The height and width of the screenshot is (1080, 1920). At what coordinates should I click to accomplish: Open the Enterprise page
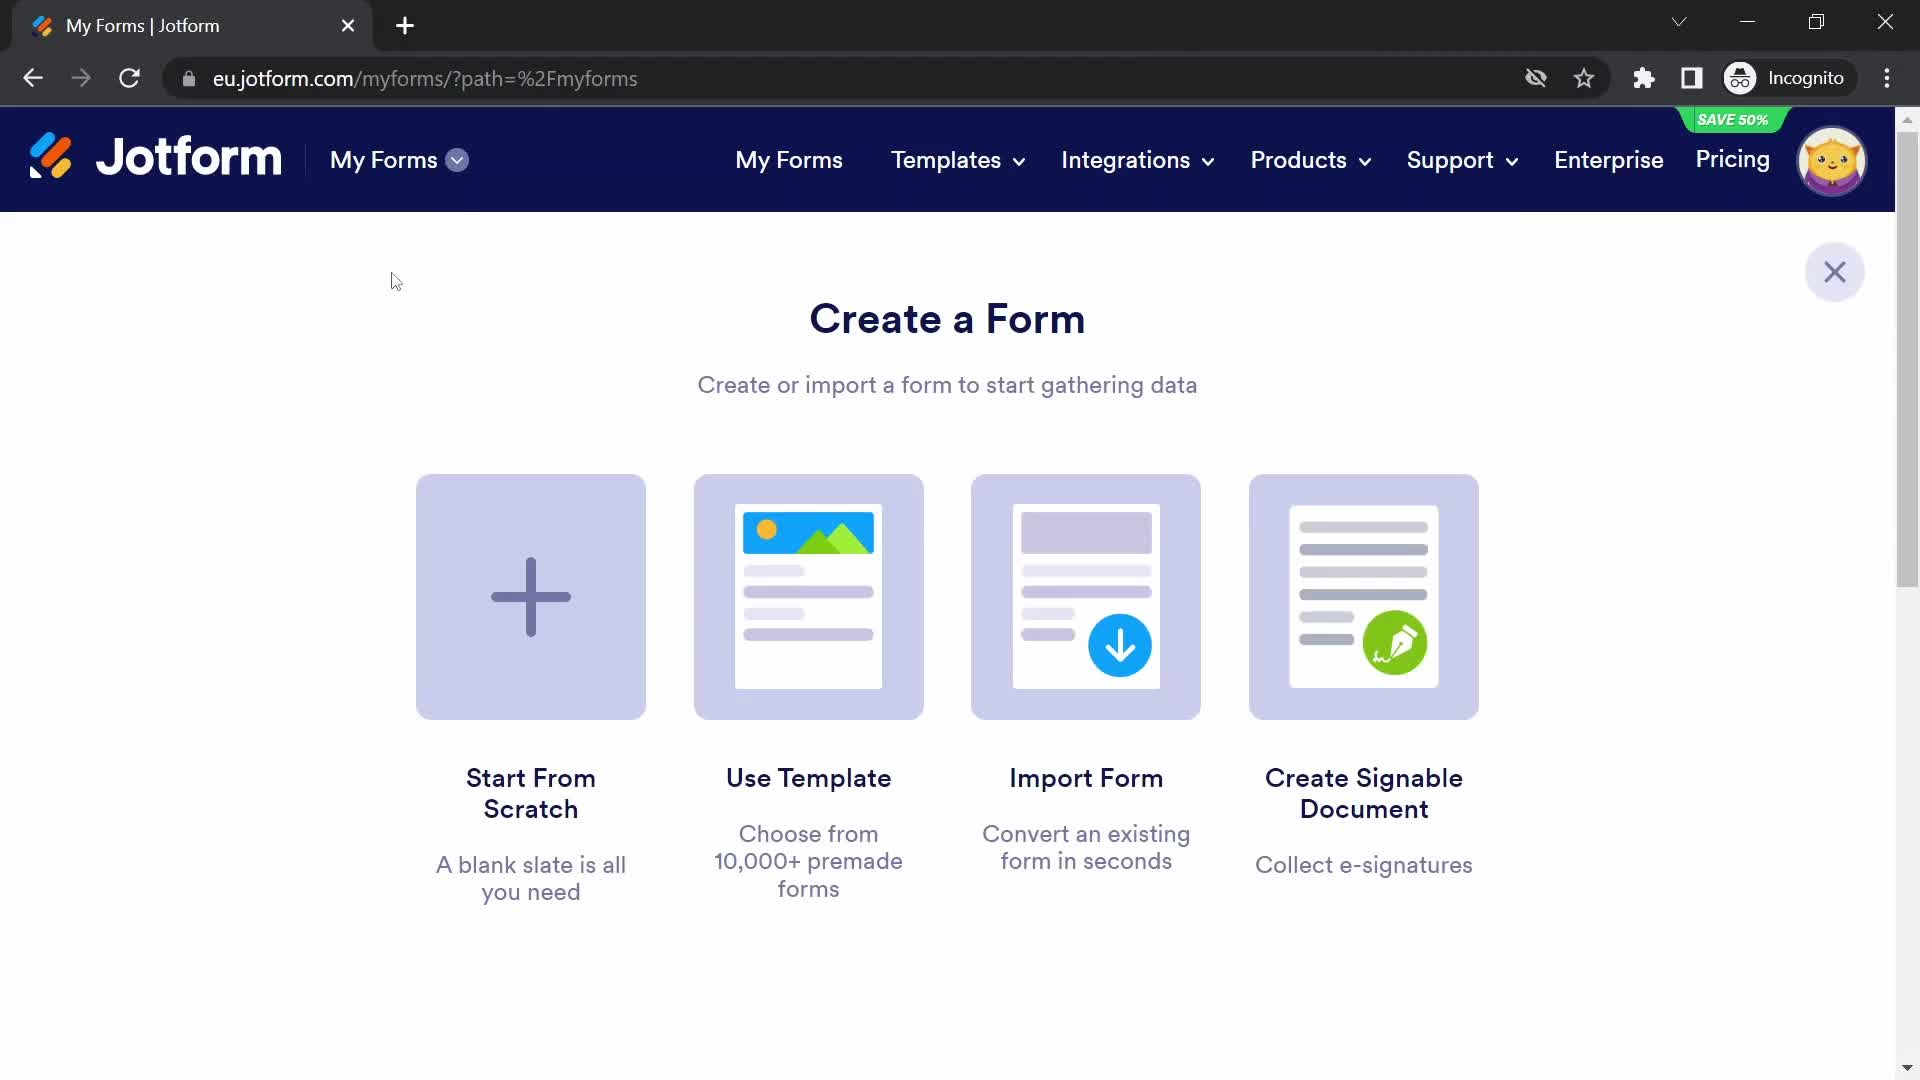[x=1608, y=160]
